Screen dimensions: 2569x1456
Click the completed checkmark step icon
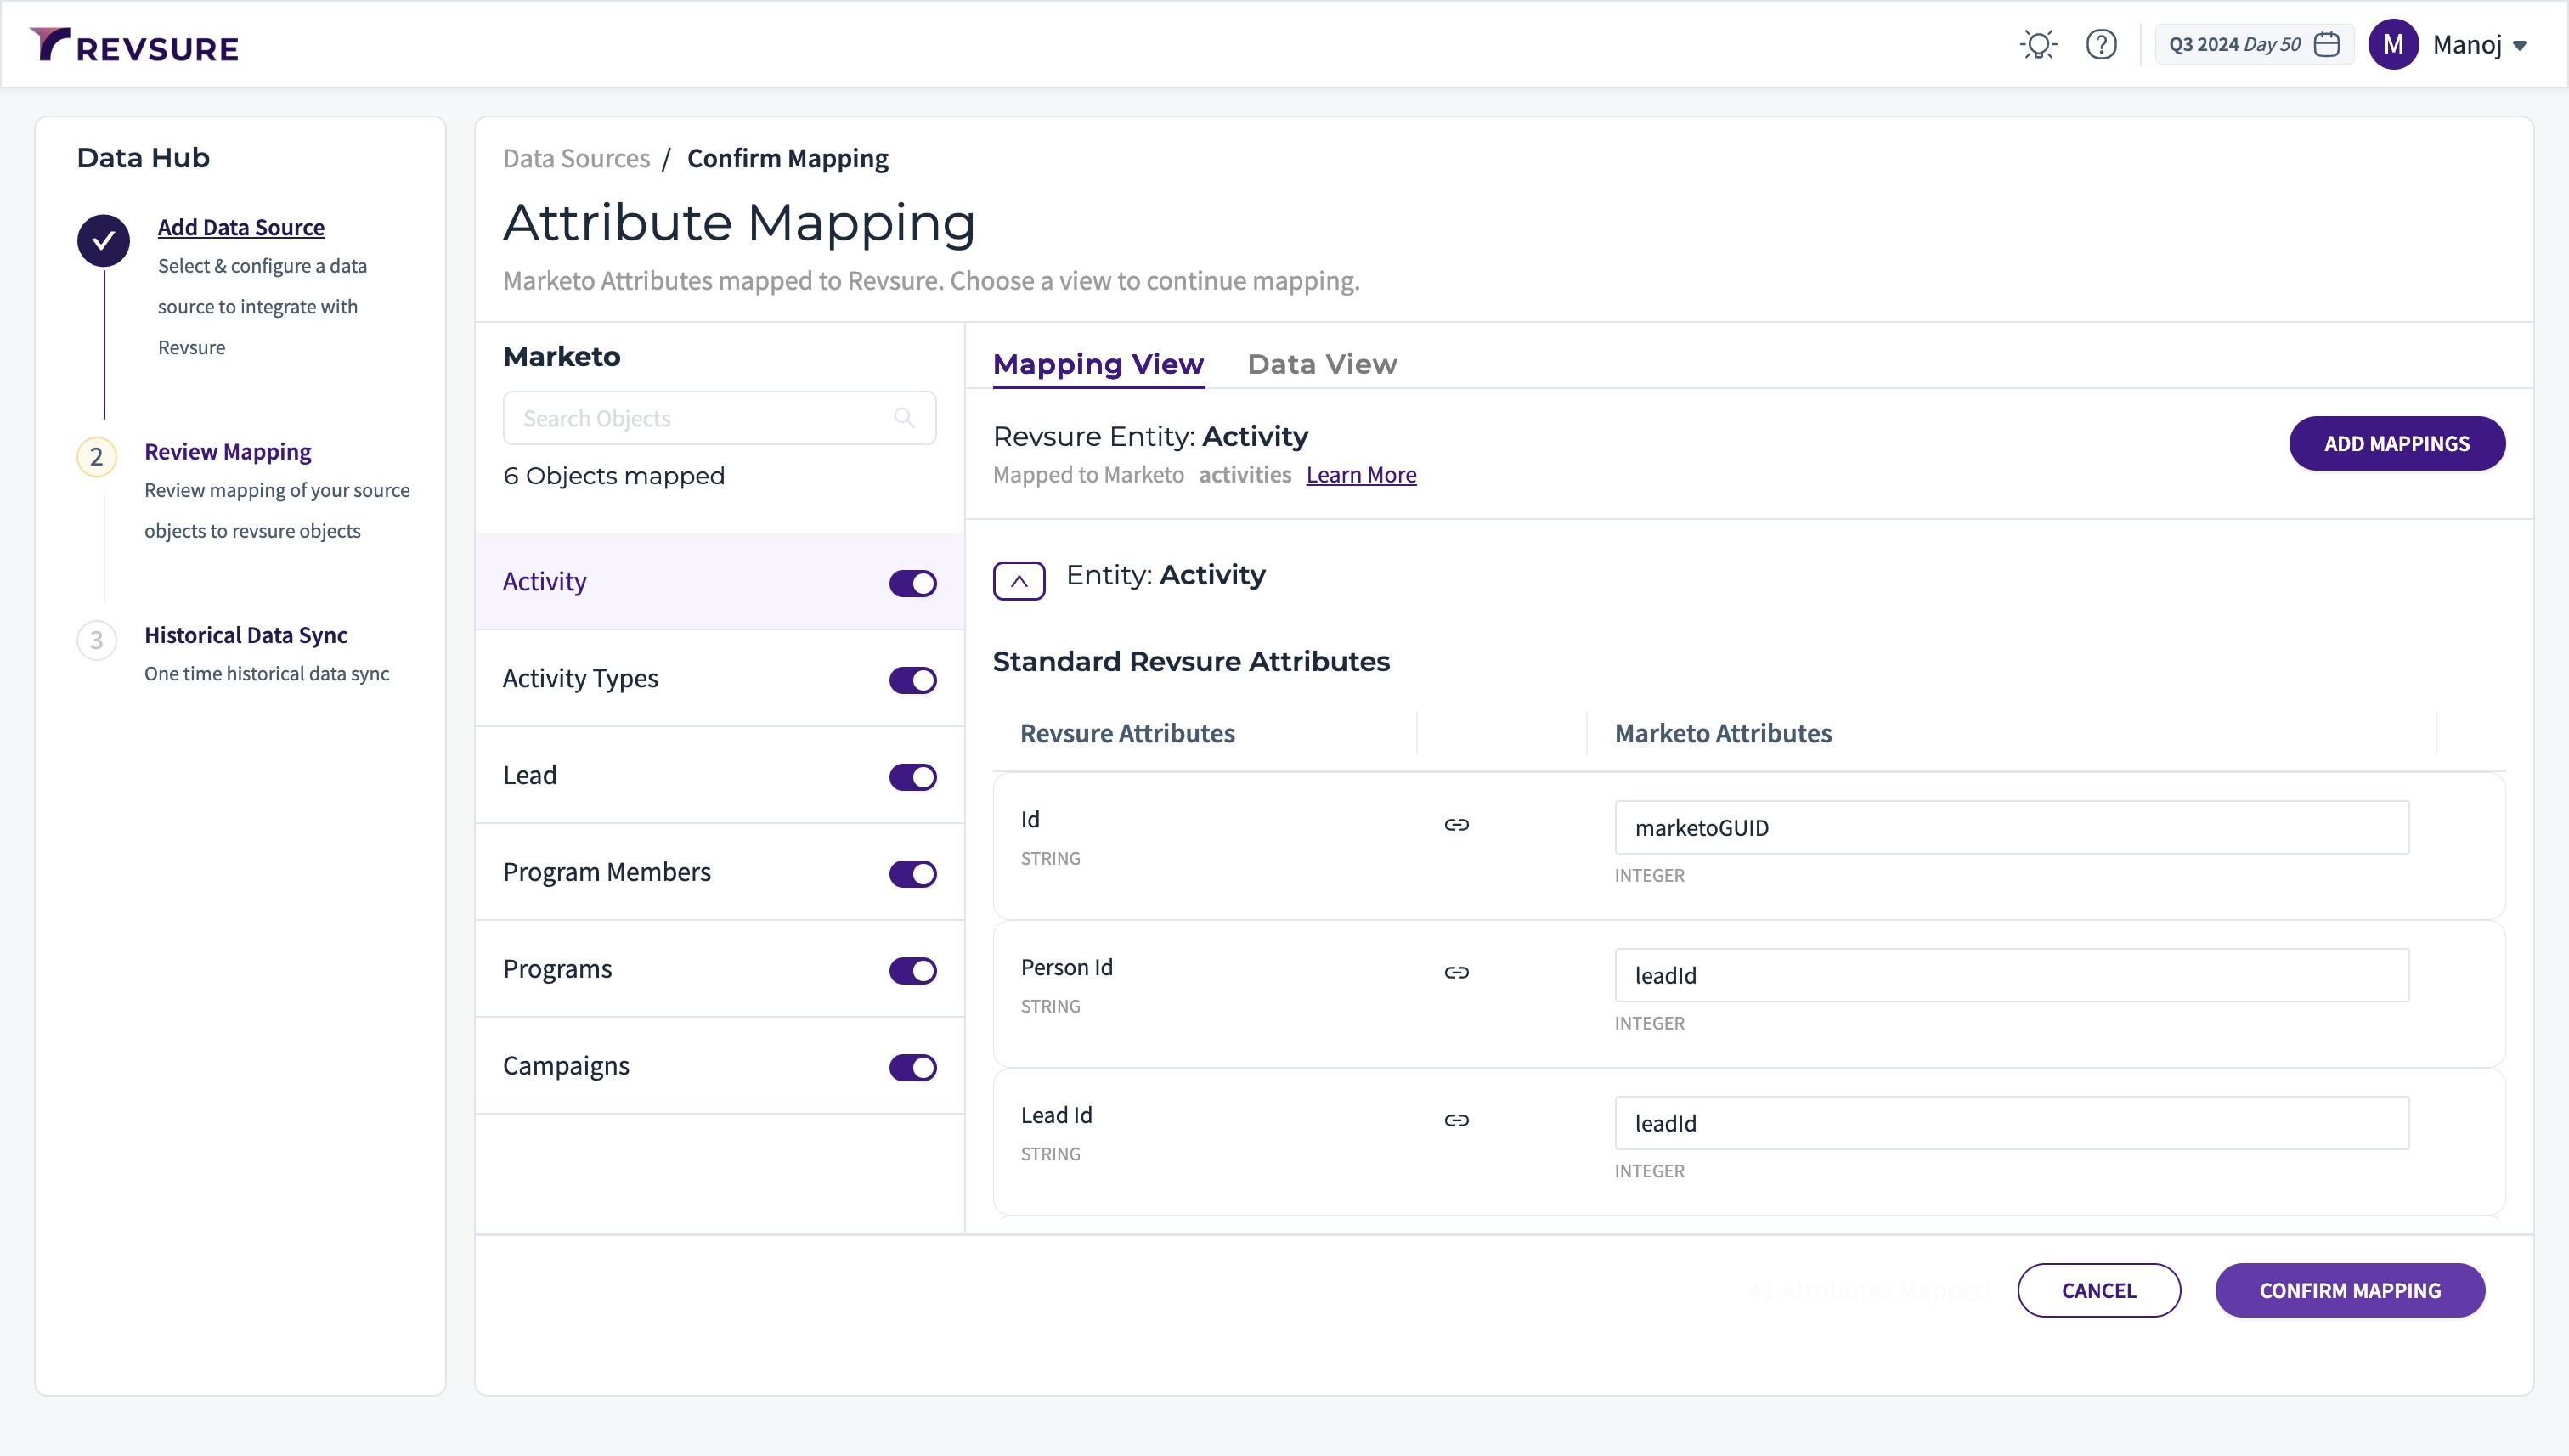103,241
